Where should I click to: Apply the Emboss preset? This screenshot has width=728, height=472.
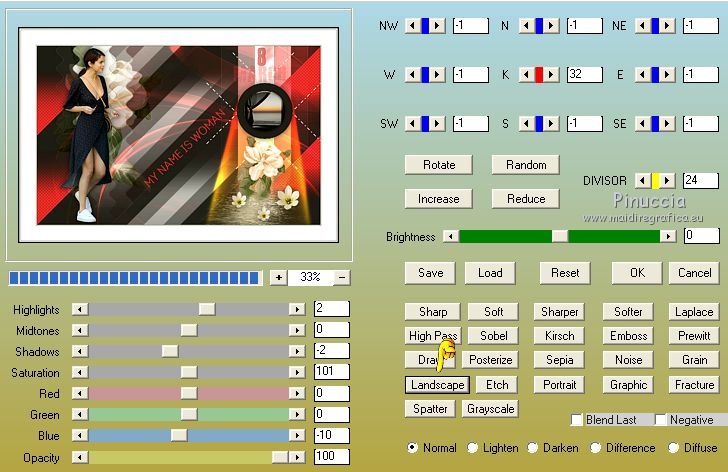click(628, 336)
